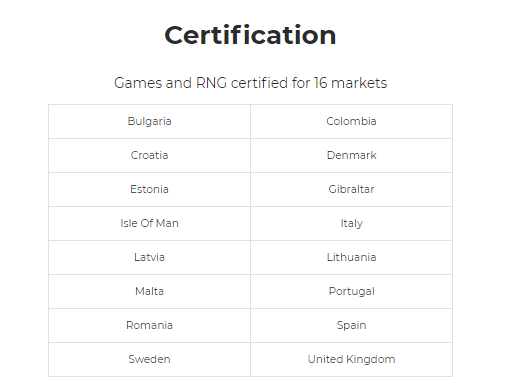Click the word RNG in the subtitle

[211, 83]
